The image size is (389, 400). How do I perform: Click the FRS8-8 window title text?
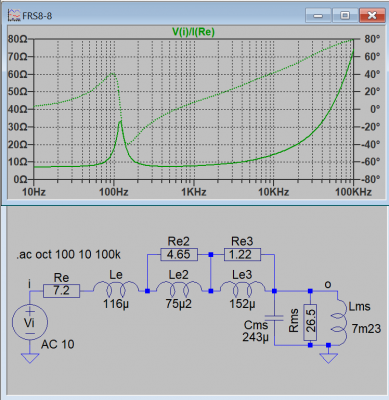[x=37, y=16]
